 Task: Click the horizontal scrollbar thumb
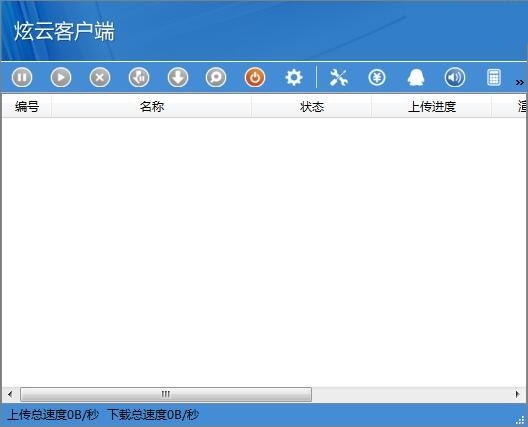tap(166, 394)
